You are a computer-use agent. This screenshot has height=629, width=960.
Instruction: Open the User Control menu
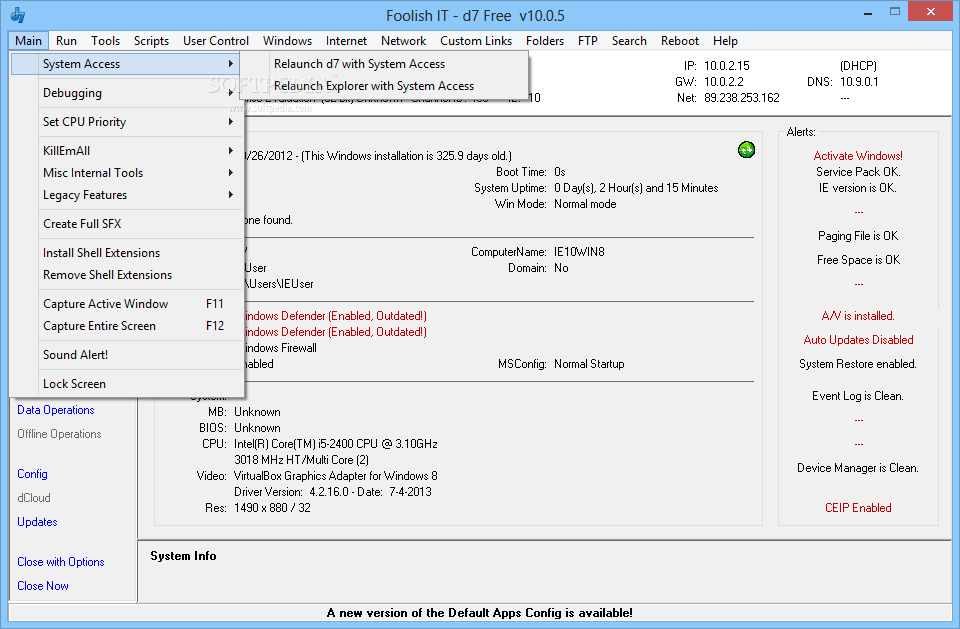(x=216, y=40)
